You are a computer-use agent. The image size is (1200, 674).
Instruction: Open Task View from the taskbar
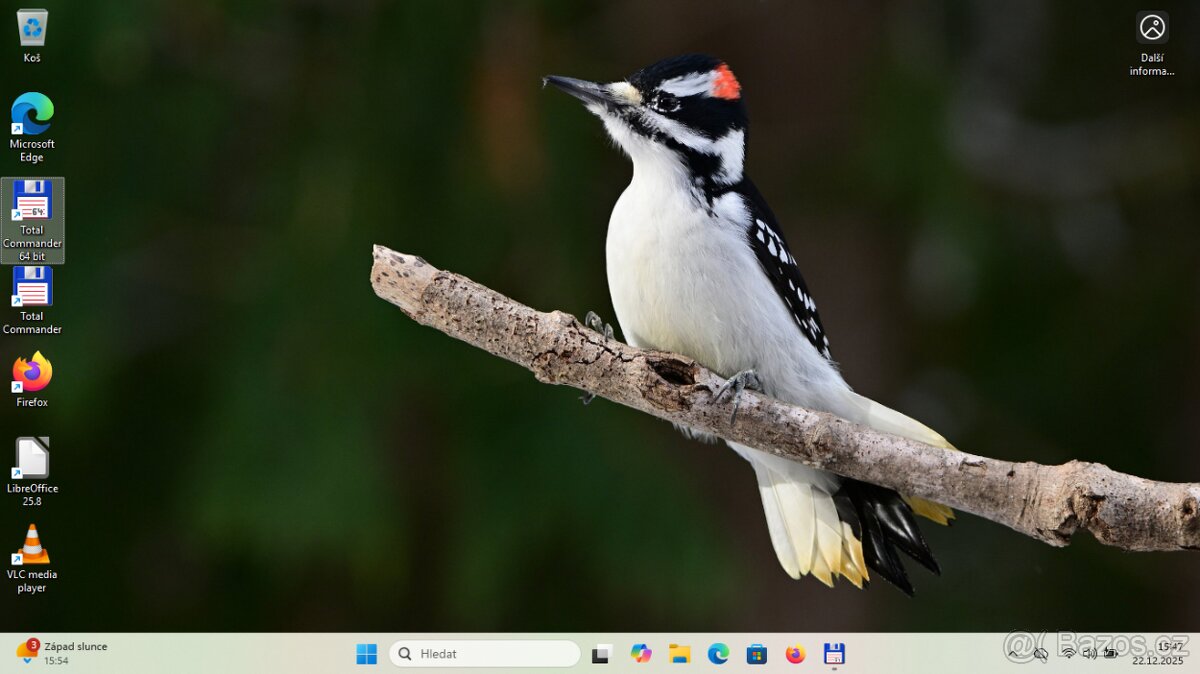pos(600,653)
